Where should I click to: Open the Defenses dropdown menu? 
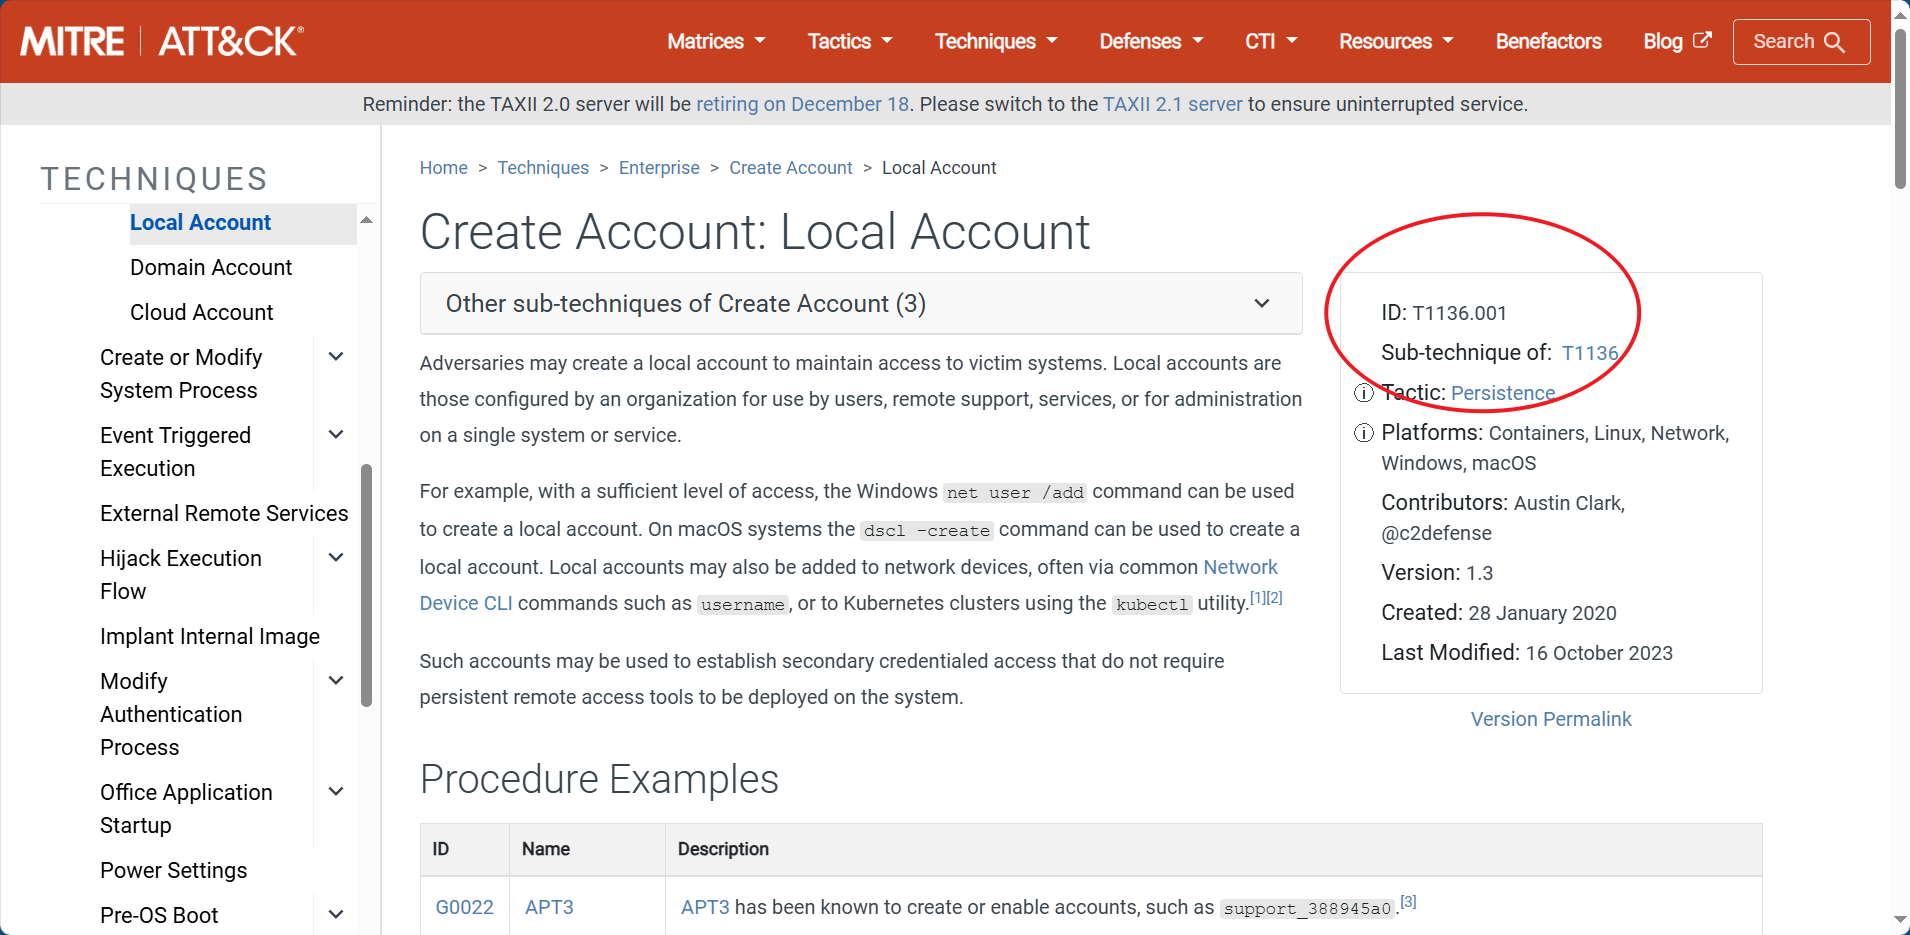click(1151, 41)
